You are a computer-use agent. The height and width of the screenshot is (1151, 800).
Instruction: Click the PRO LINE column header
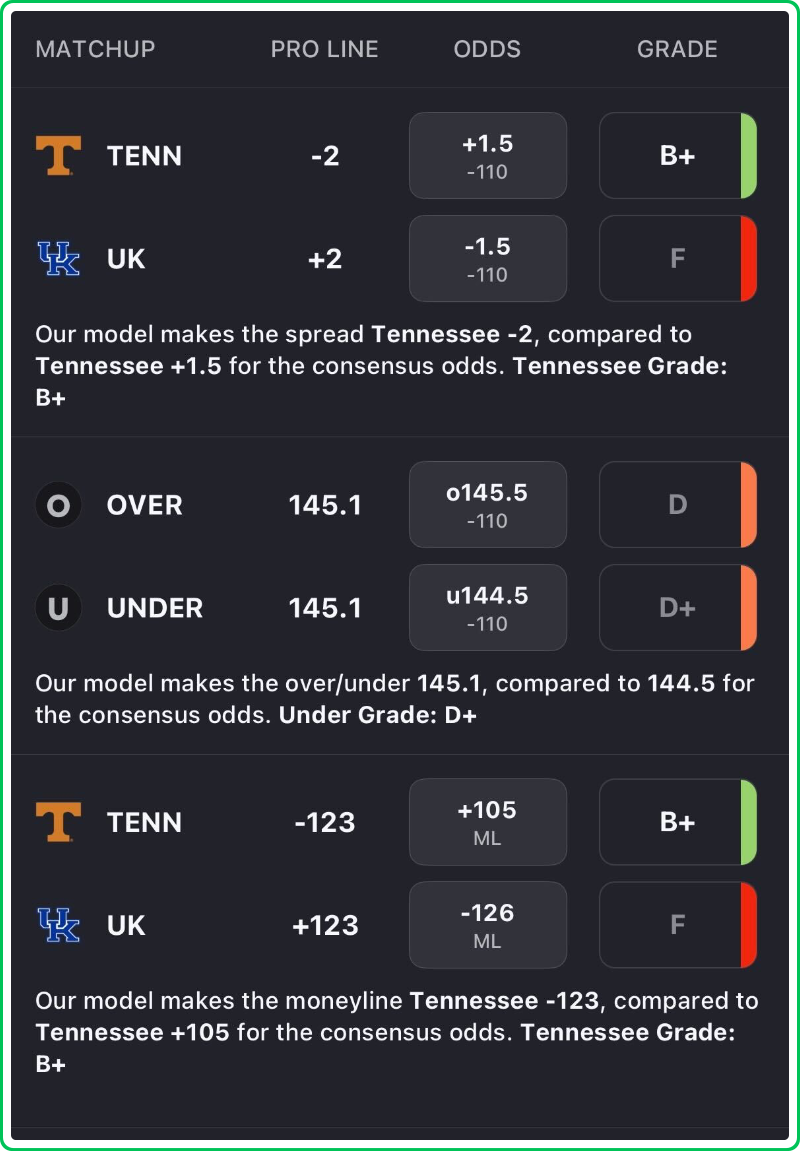click(x=325, y=49)
